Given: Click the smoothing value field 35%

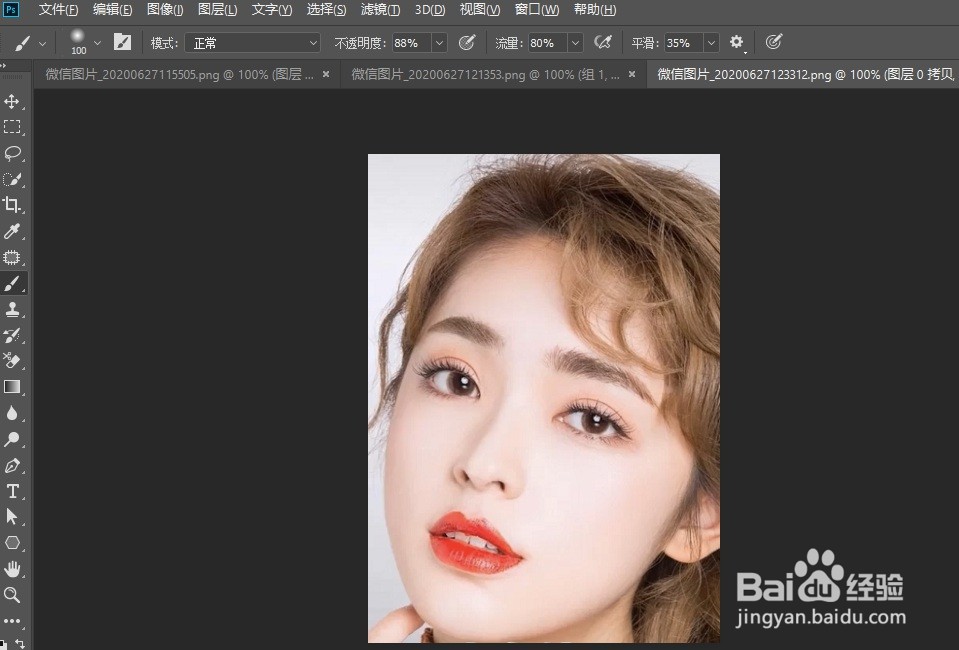Looking at the screenshot, I should click(x=684, y=43).
